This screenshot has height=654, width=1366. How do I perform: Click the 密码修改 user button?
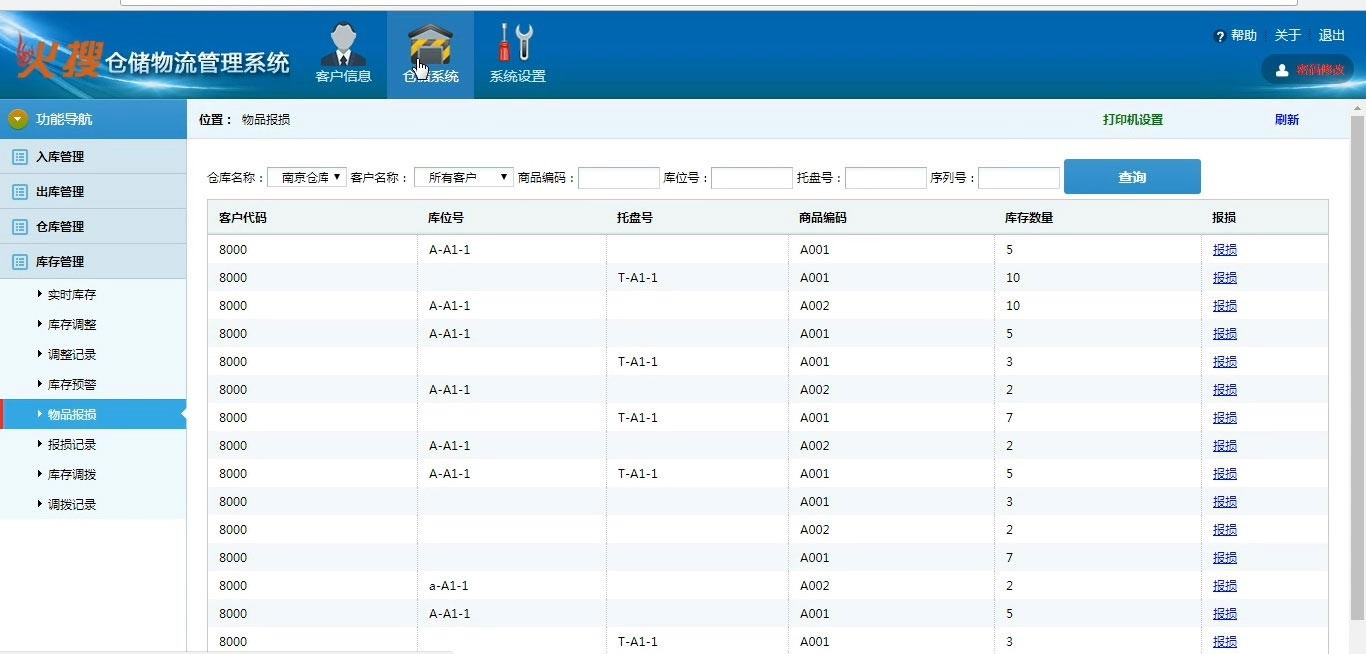1307,69
